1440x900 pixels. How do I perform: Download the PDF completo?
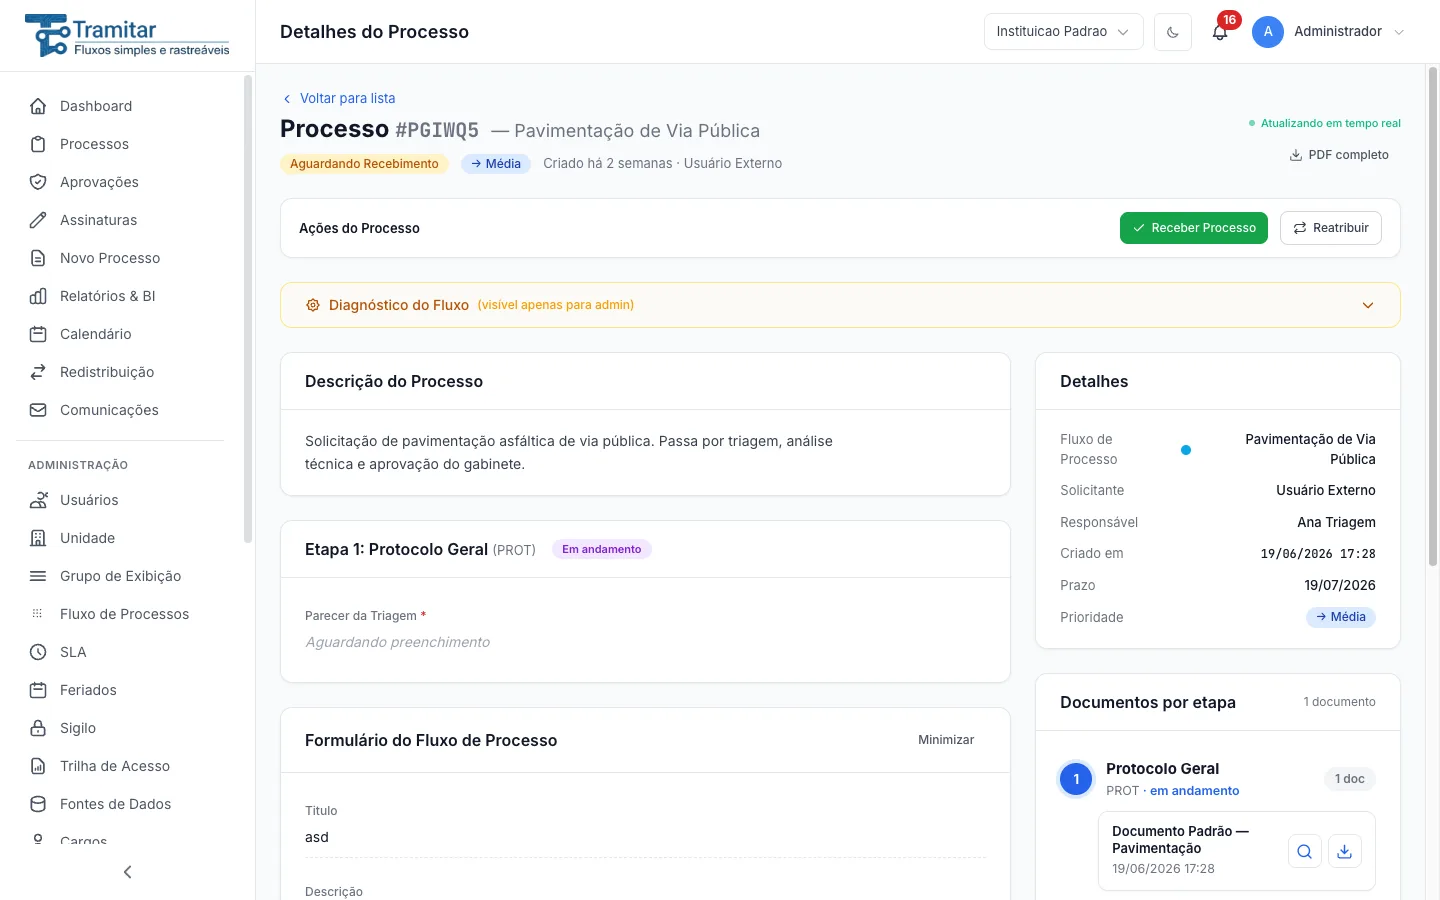pyautogui.click(x=1339, y=155)
